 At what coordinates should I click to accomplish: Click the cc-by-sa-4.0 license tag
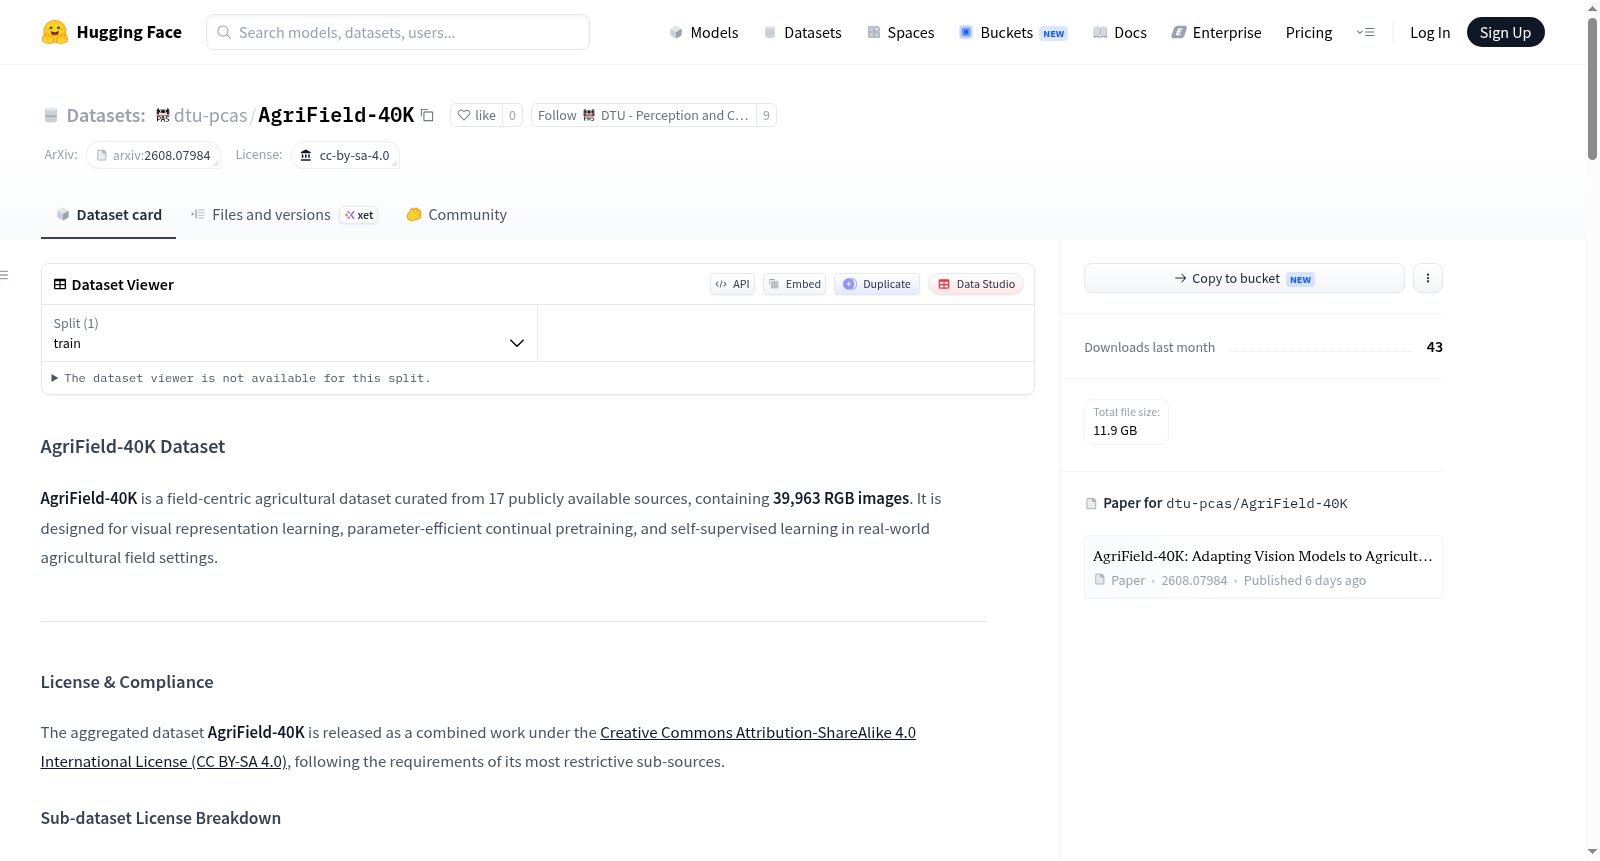(345, 155)
